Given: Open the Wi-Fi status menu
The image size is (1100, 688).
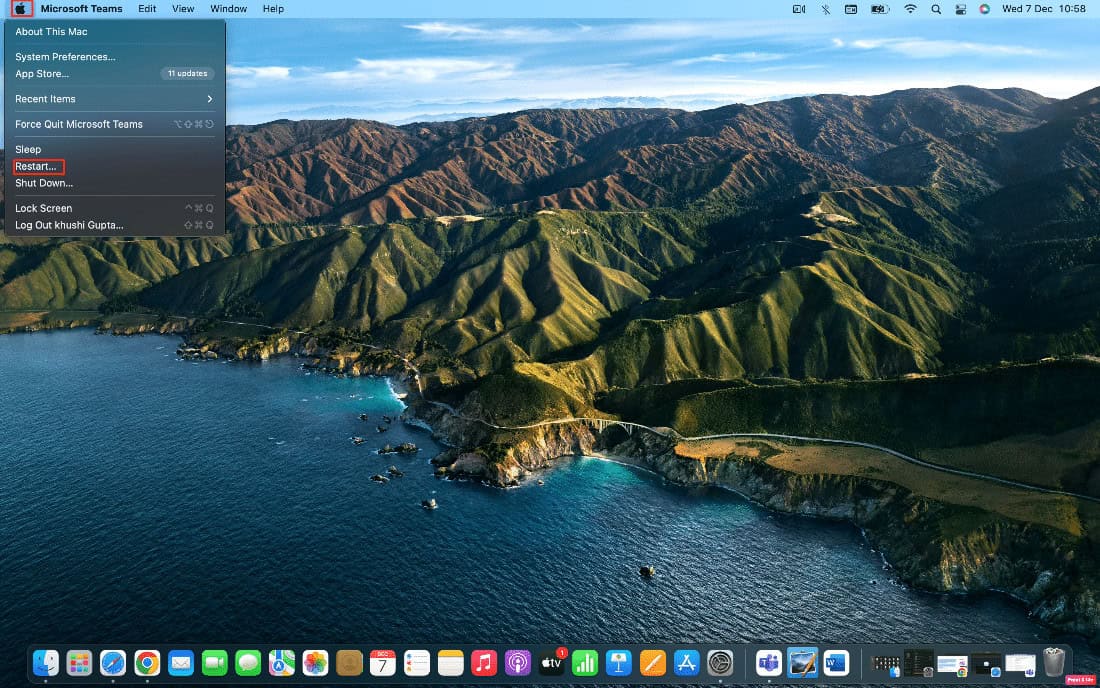Looking at the screenshot, I should click(911, 8).
